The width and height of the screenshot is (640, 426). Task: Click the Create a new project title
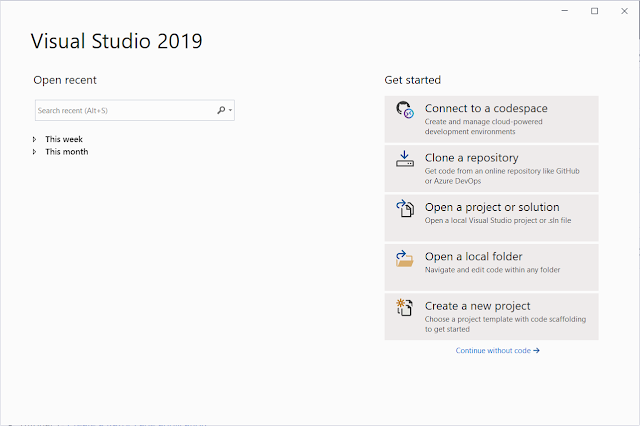[x=478, y=306]
